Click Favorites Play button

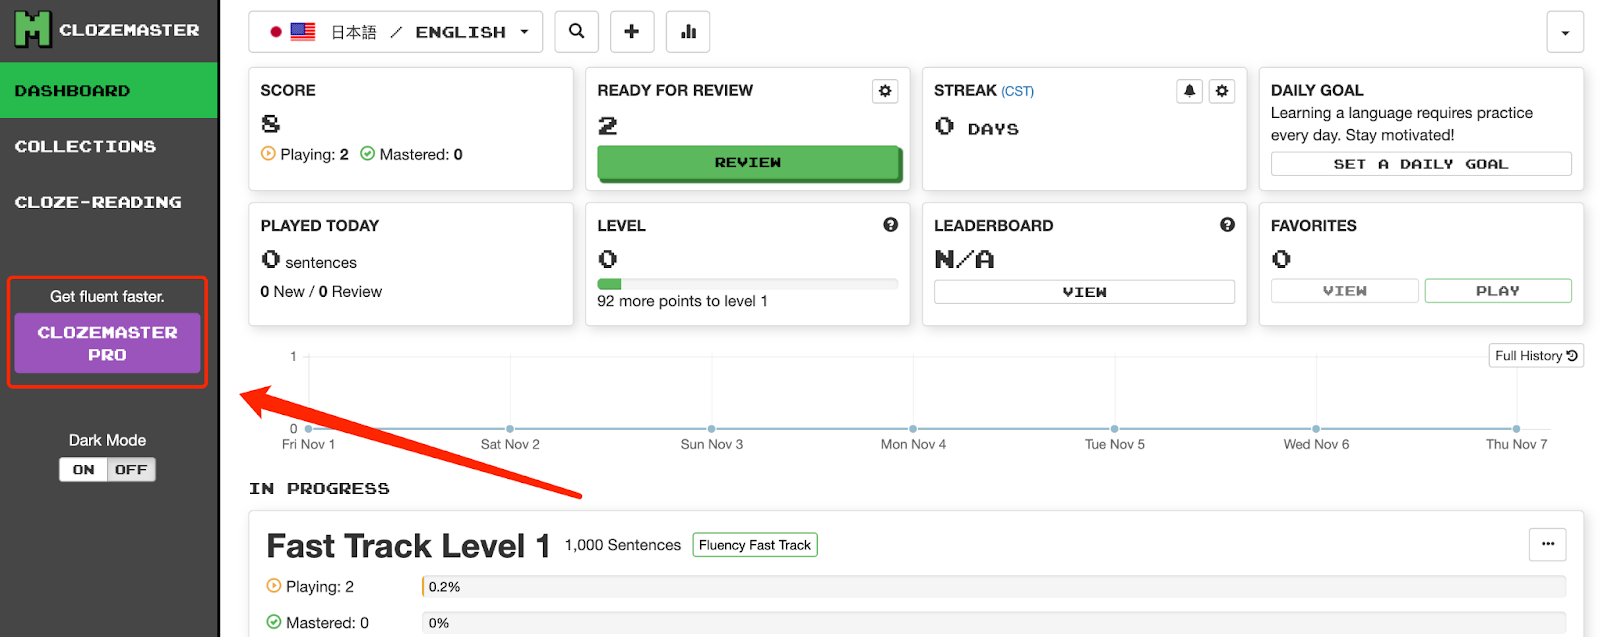[1498, 291]
